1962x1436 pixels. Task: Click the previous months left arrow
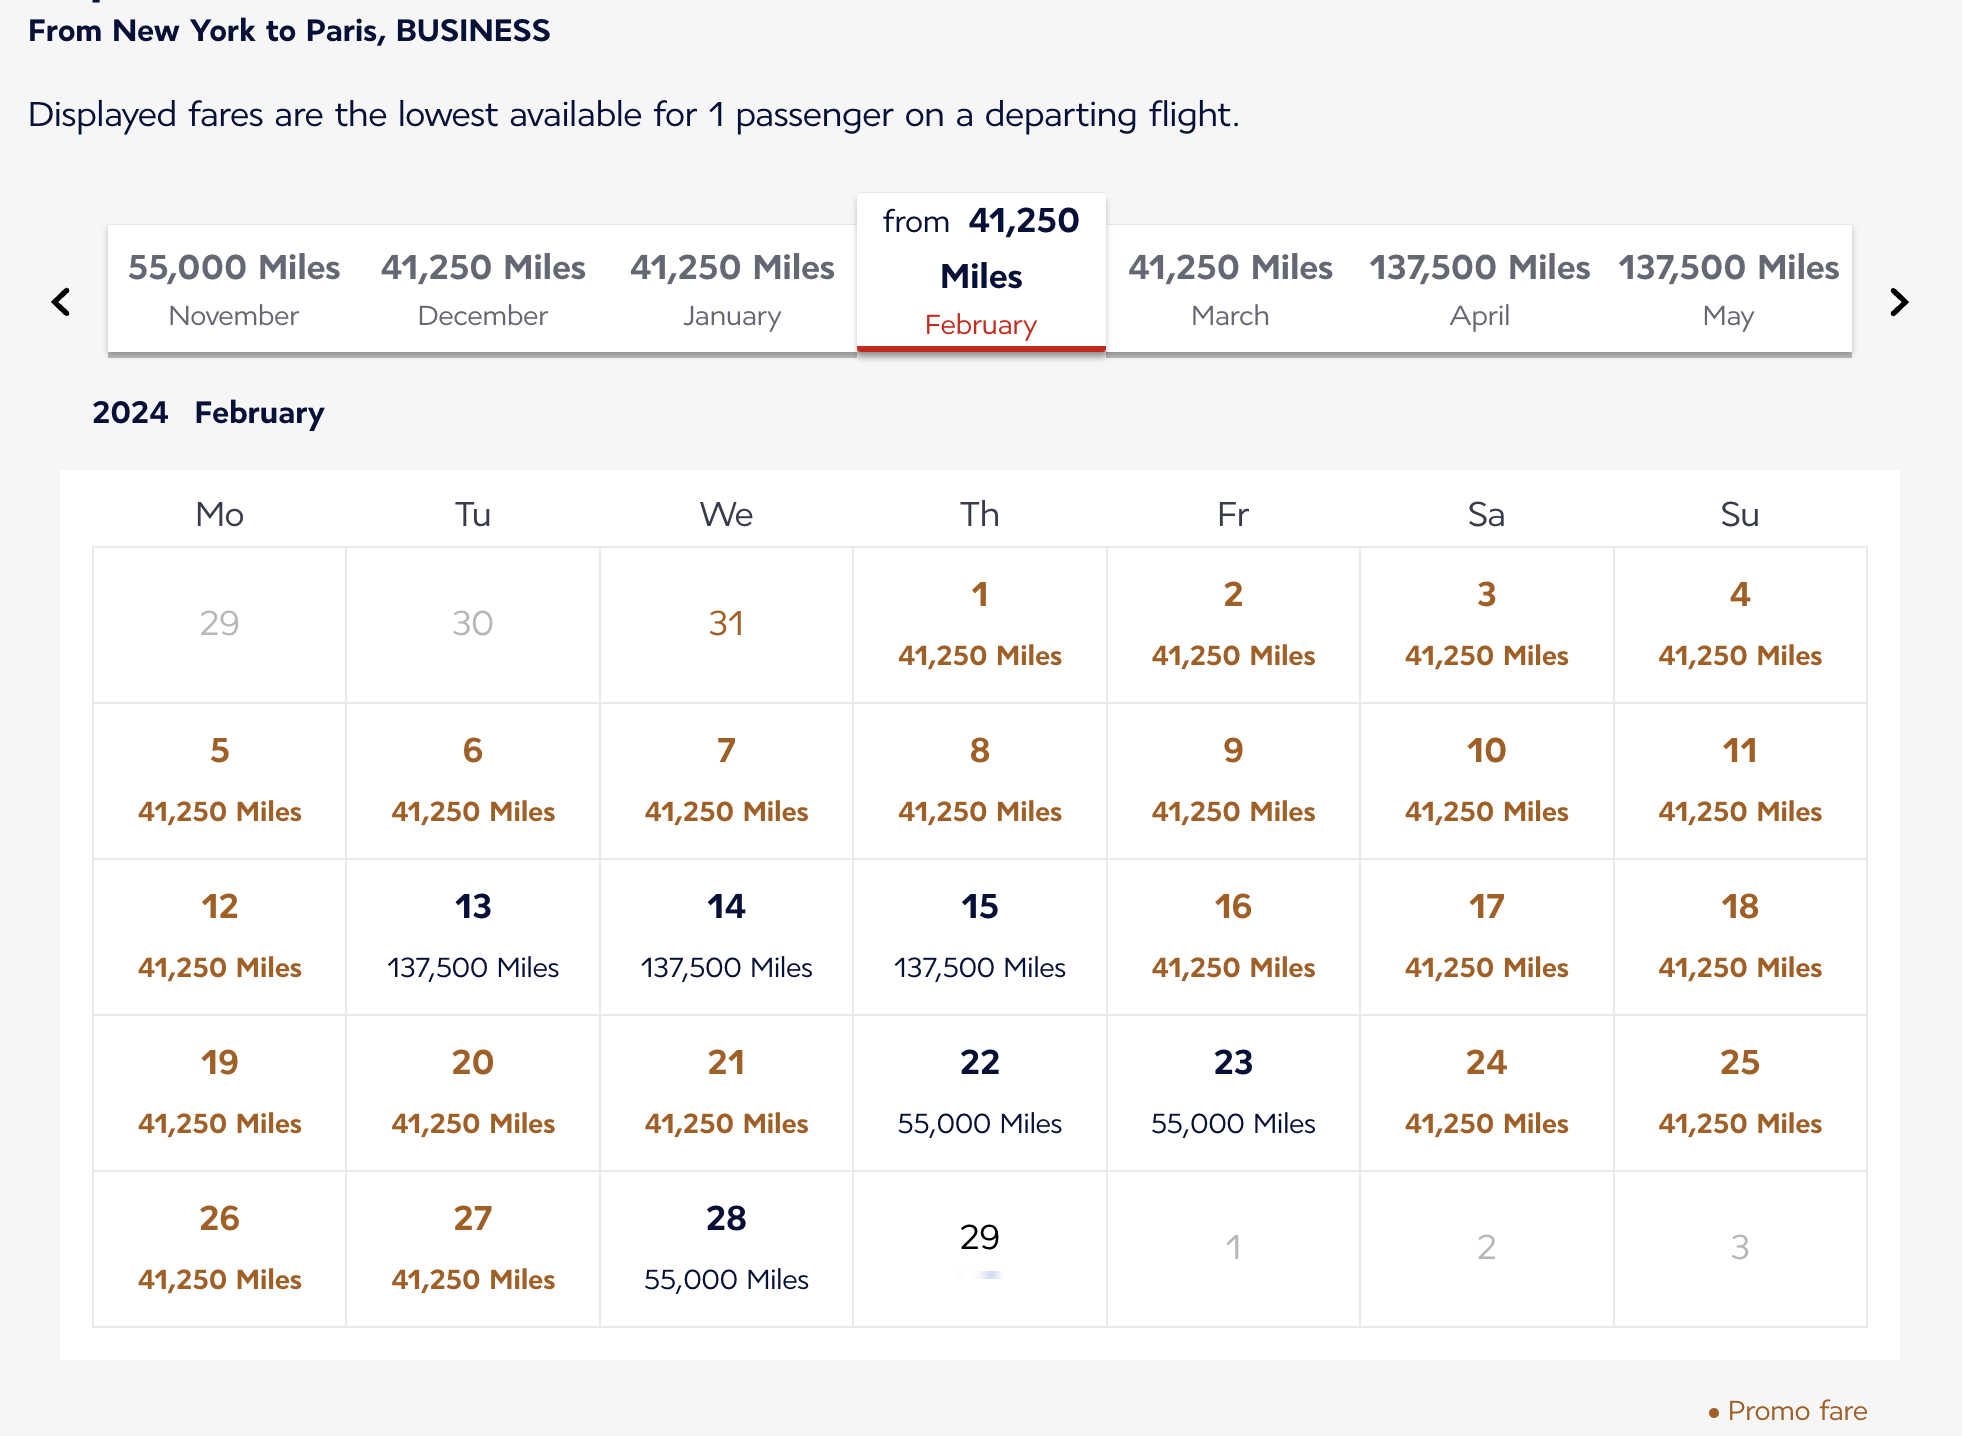(x=61, y=302)
